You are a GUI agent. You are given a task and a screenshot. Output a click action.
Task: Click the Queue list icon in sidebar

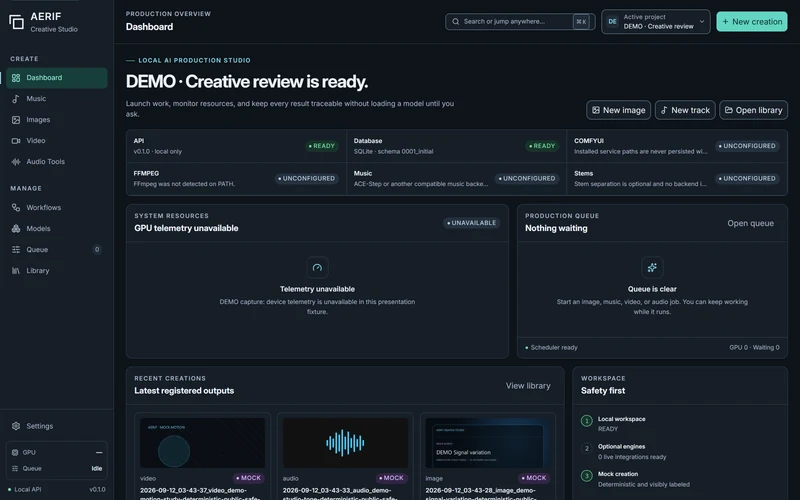coord(16,249)
